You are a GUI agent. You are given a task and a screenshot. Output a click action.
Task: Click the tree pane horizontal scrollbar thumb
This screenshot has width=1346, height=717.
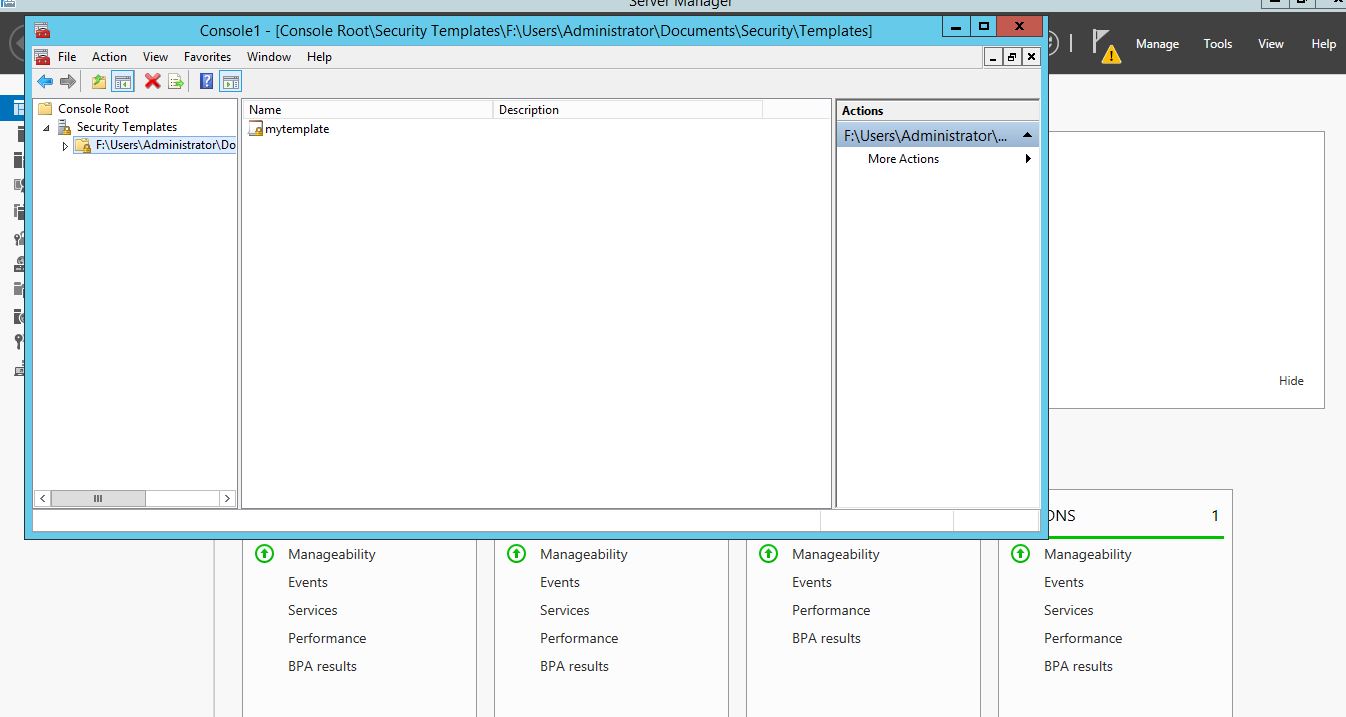tap(98, 498)
